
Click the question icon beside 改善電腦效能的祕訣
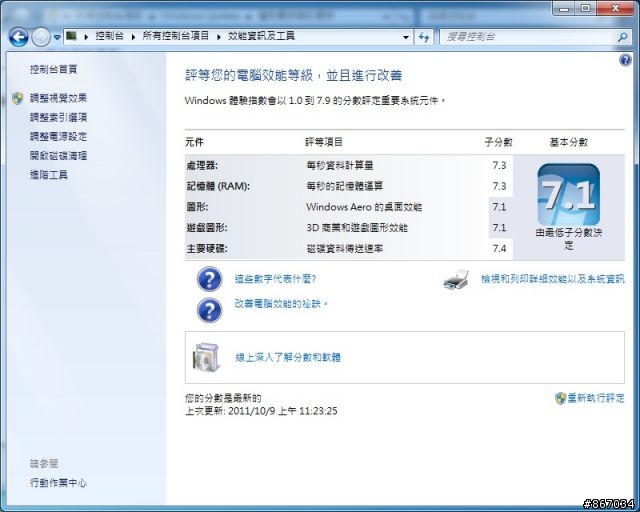[x=209, y=310]
